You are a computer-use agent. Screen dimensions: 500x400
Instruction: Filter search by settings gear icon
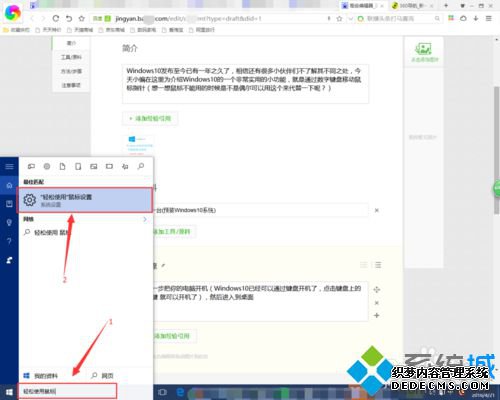pyautogui.click(x=47, y=166)
